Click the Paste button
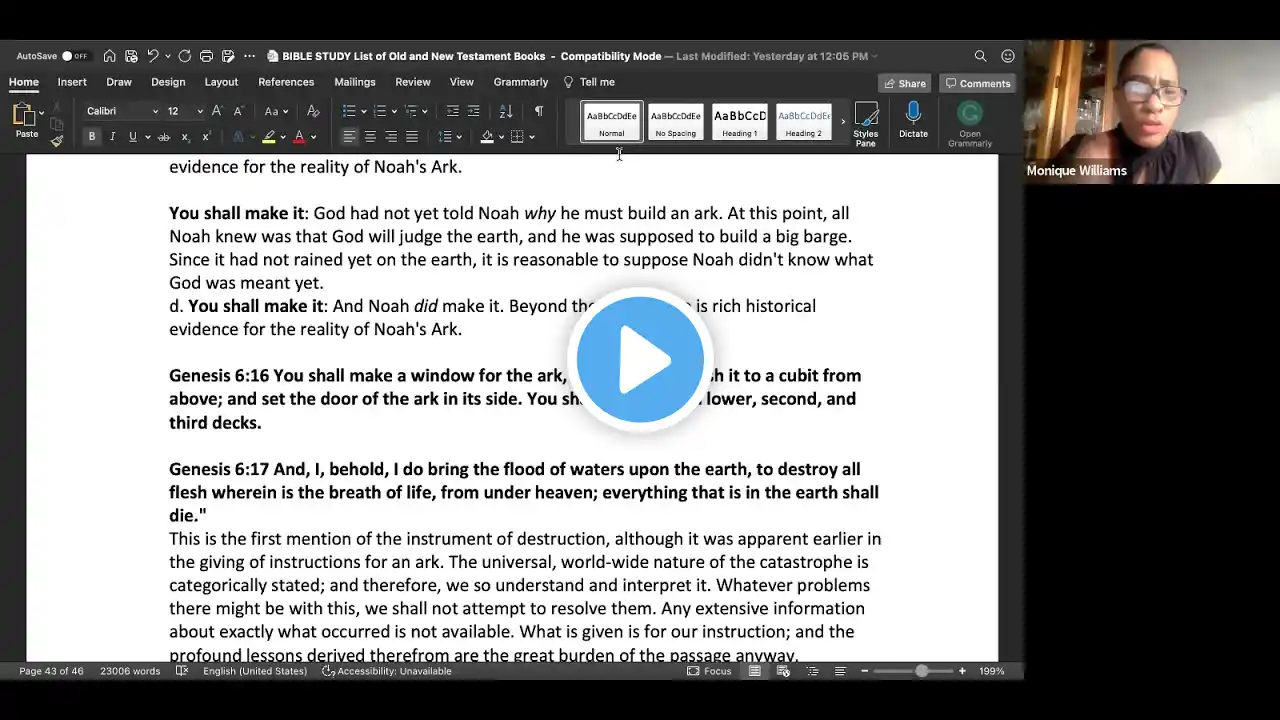 pyautogui.click(x=26, y=120)
